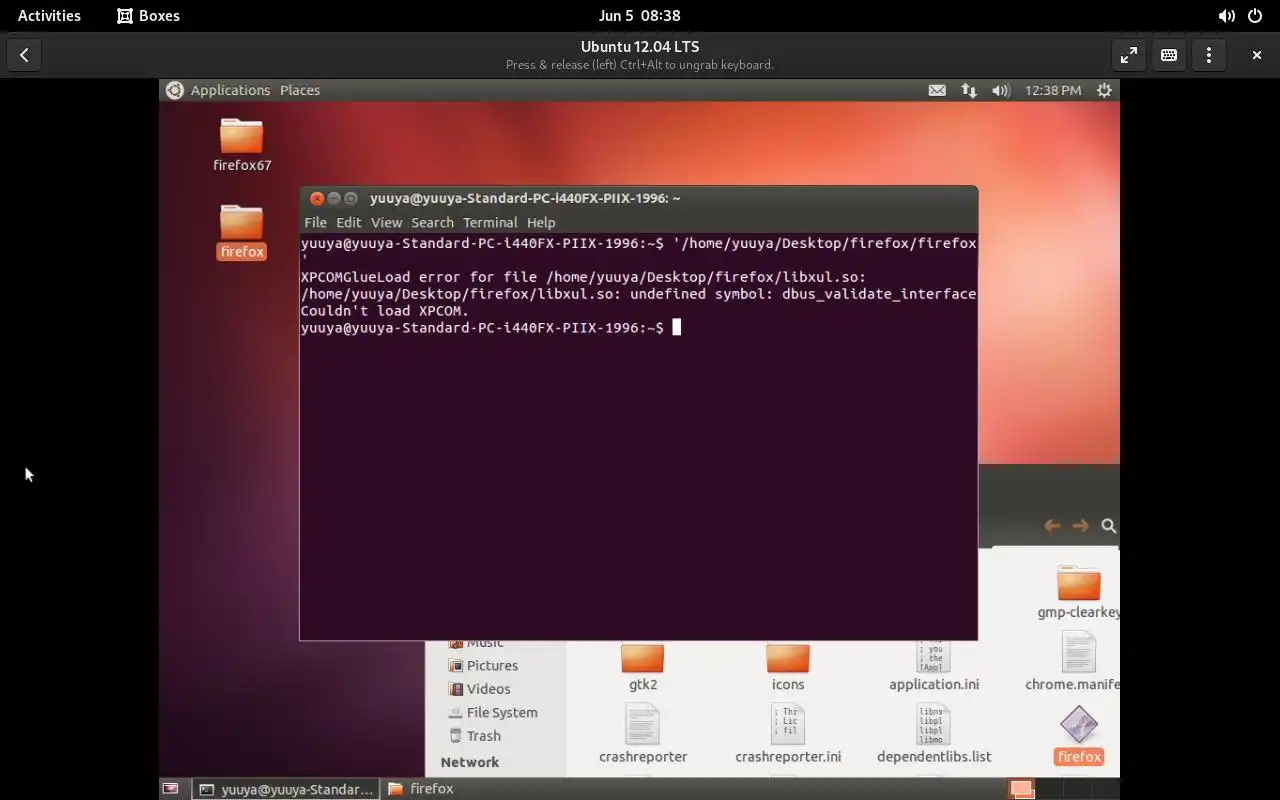This screenshot has width=1280, height=800.
Task: Select Pictures in file manager sidebar
Action: pyautogui.click(x=484, y=665)
